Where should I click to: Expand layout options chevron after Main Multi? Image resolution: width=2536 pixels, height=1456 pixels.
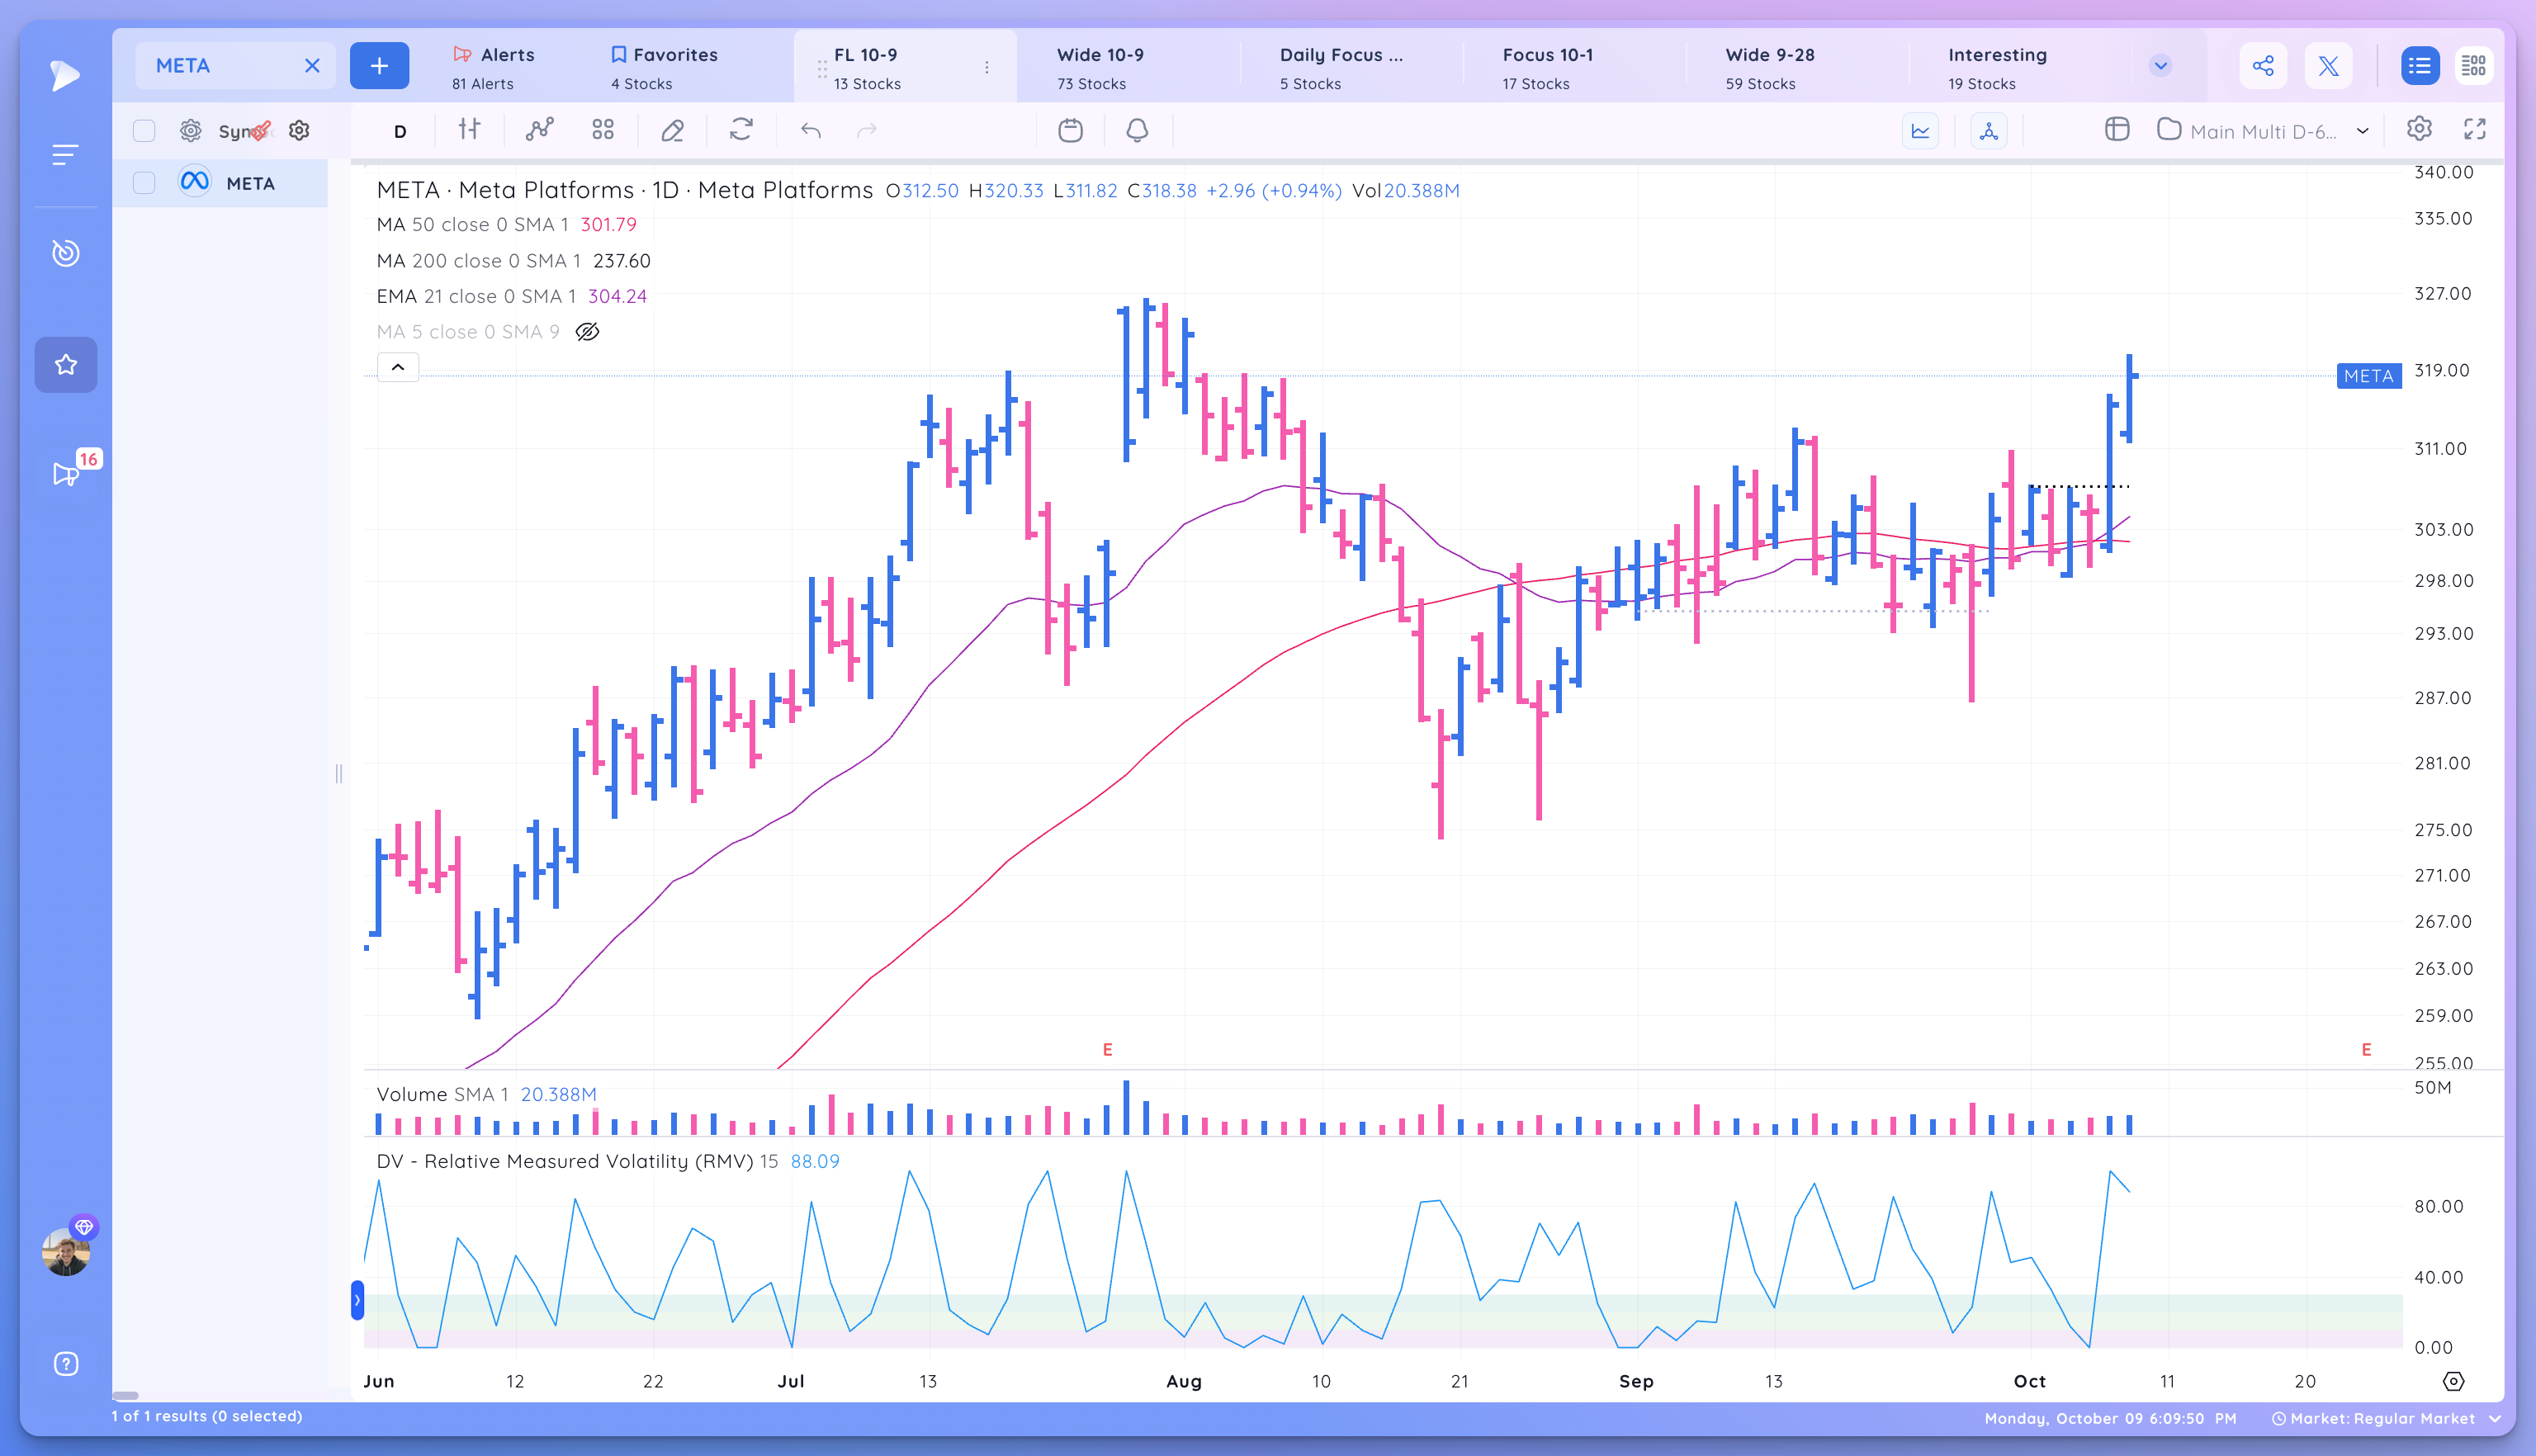(x=2362, y=131)
